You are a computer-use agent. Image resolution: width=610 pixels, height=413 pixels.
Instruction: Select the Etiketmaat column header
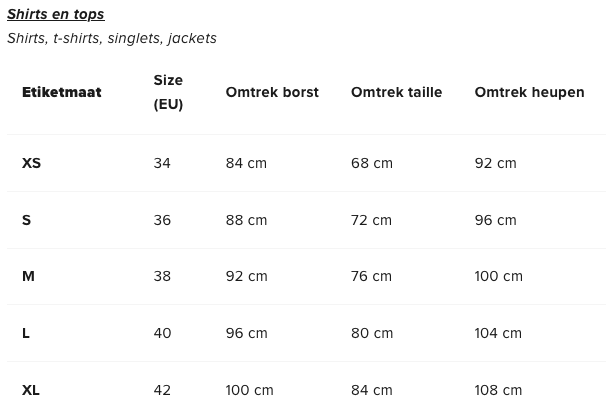[x=61, y=92]
